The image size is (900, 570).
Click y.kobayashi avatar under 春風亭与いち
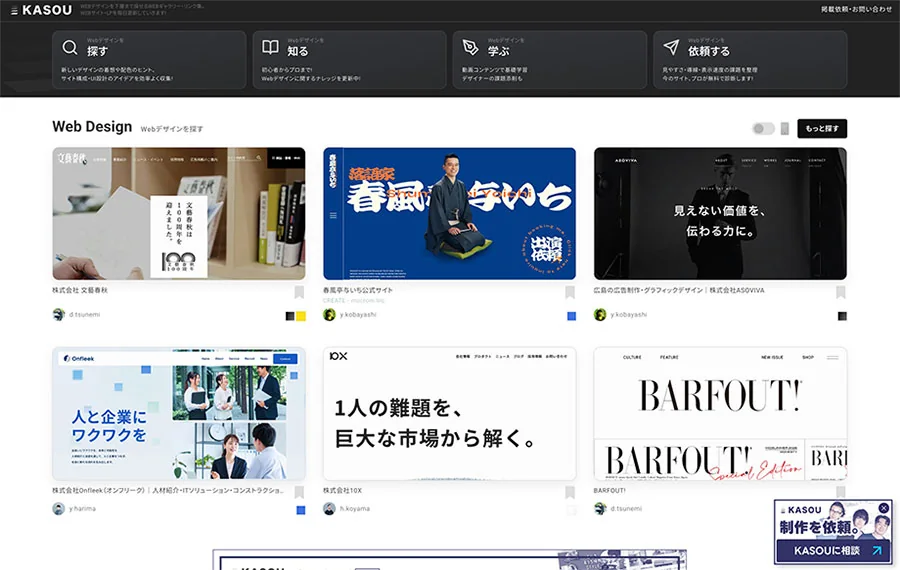329,315
